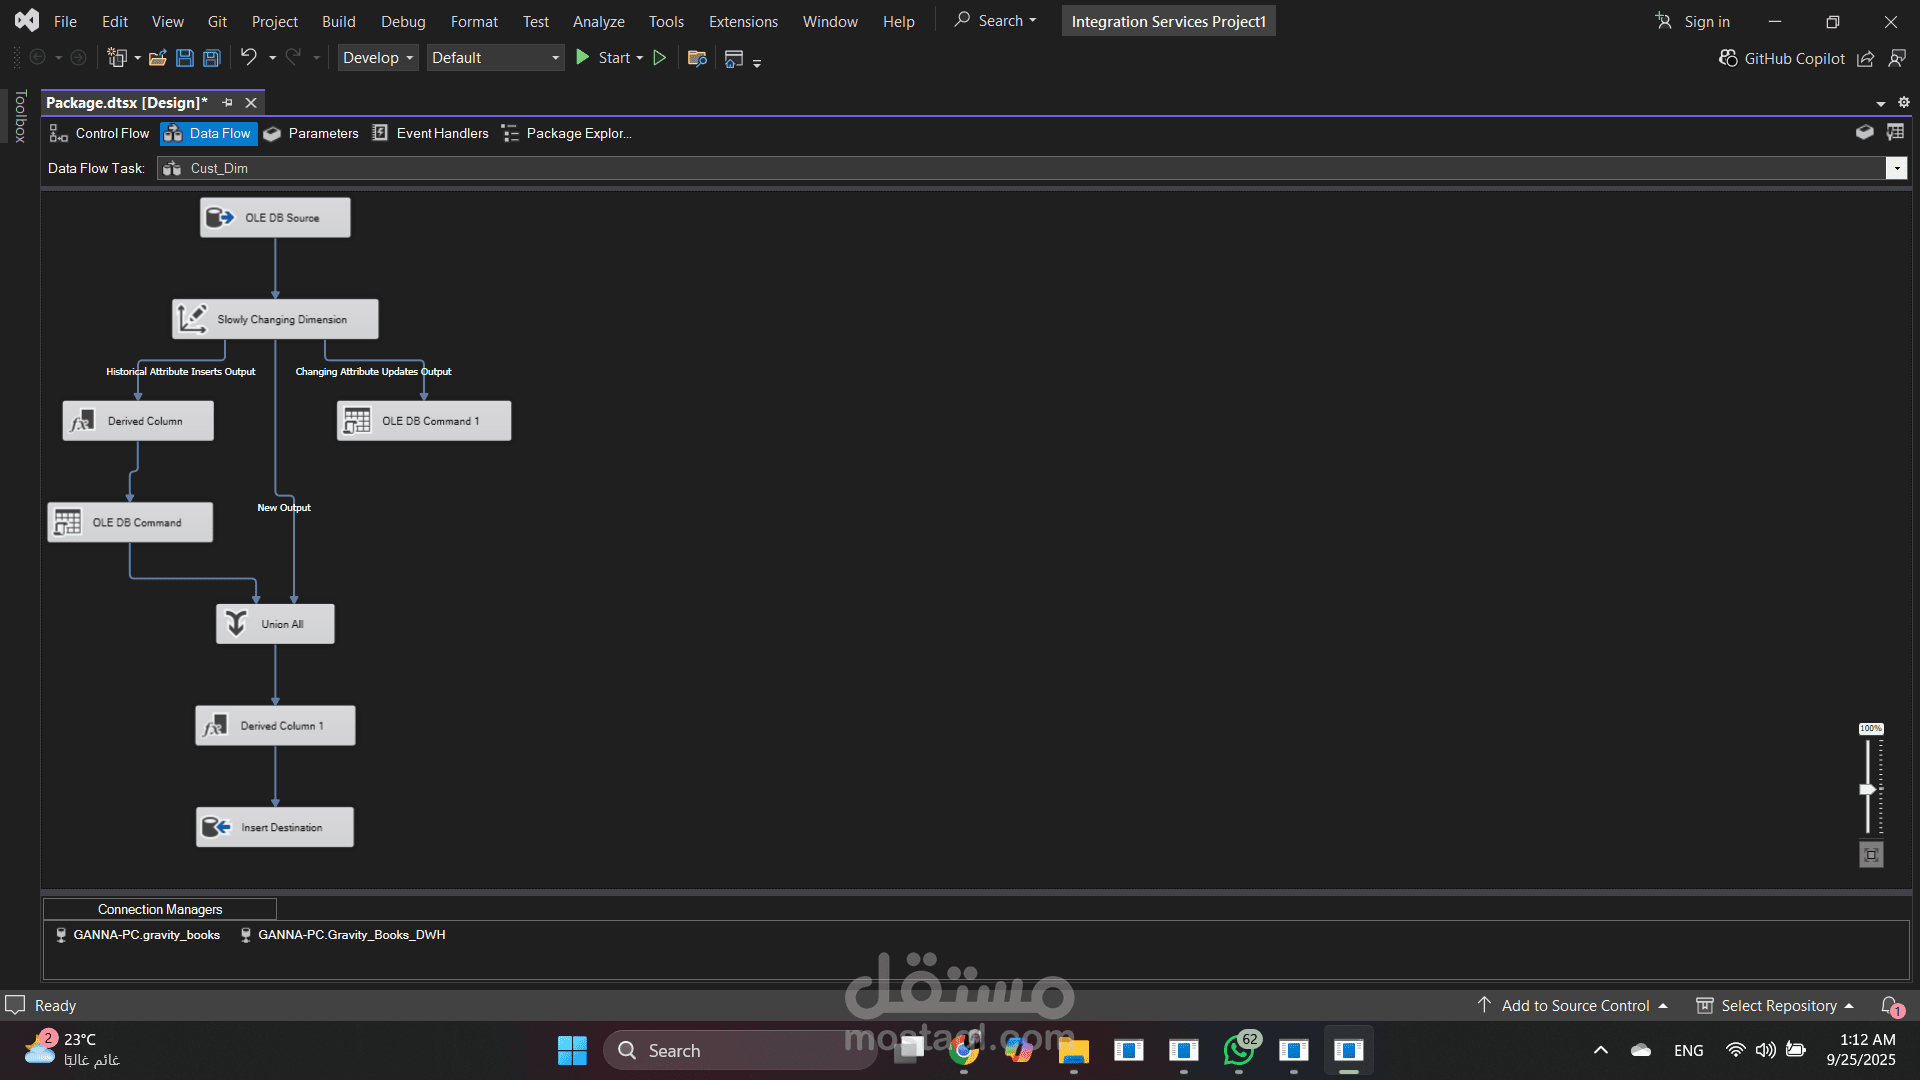The height and width of the screenshot is (1080, 1920).
Task: Open the Default platform dropdown
Action: (x=495, y=58)
